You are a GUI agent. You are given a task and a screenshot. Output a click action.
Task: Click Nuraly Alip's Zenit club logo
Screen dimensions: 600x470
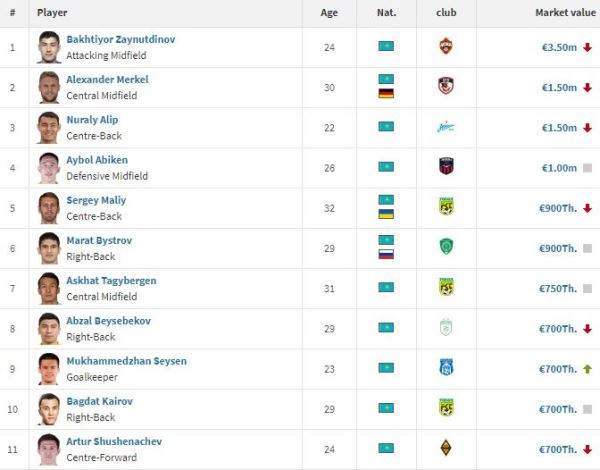click(446, 127)
